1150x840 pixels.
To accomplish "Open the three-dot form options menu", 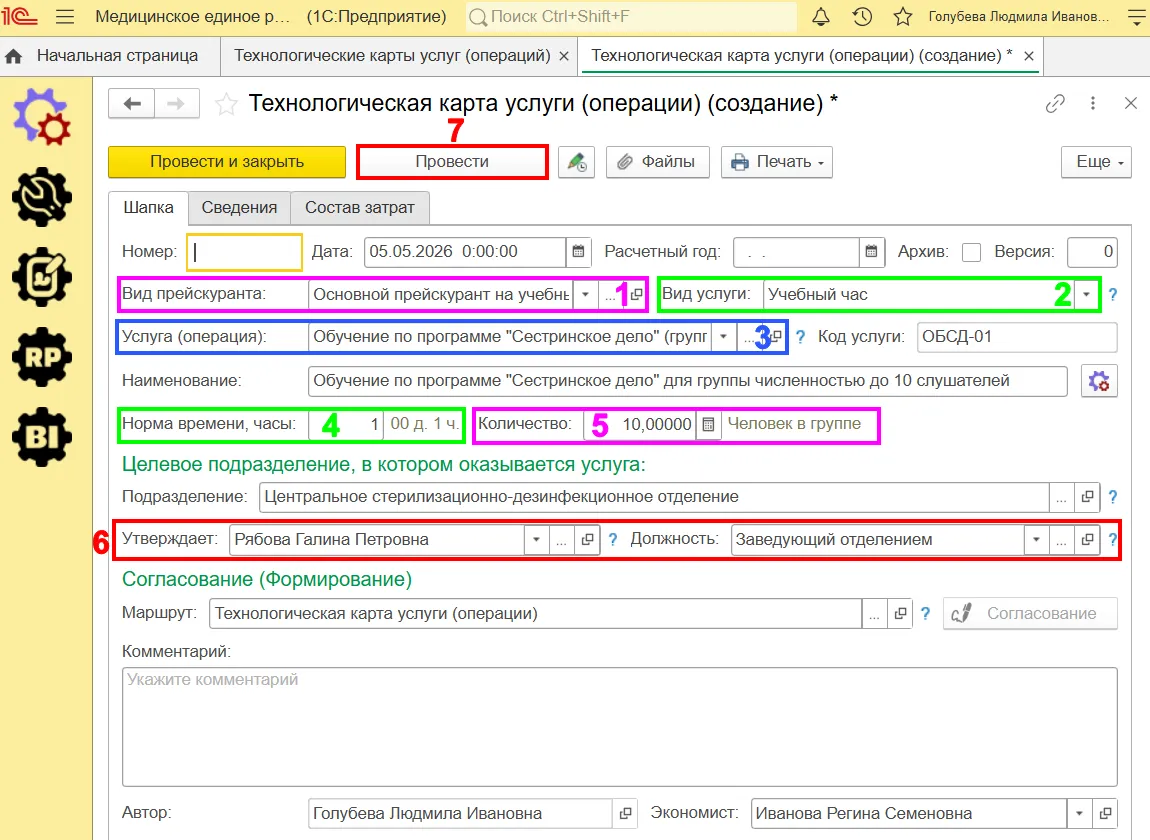I will [1093, 103].
